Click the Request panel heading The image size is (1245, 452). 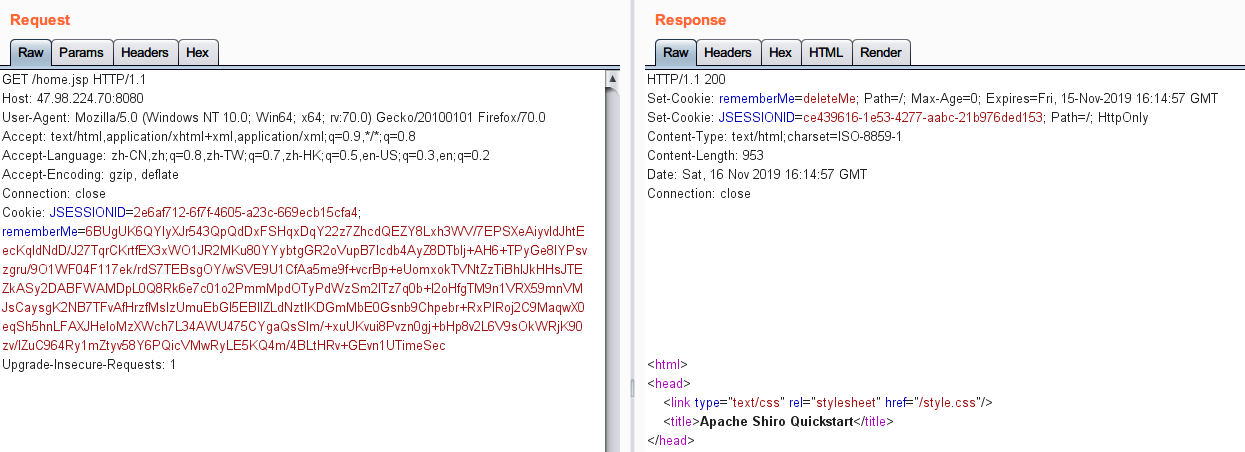click(40, 20)
